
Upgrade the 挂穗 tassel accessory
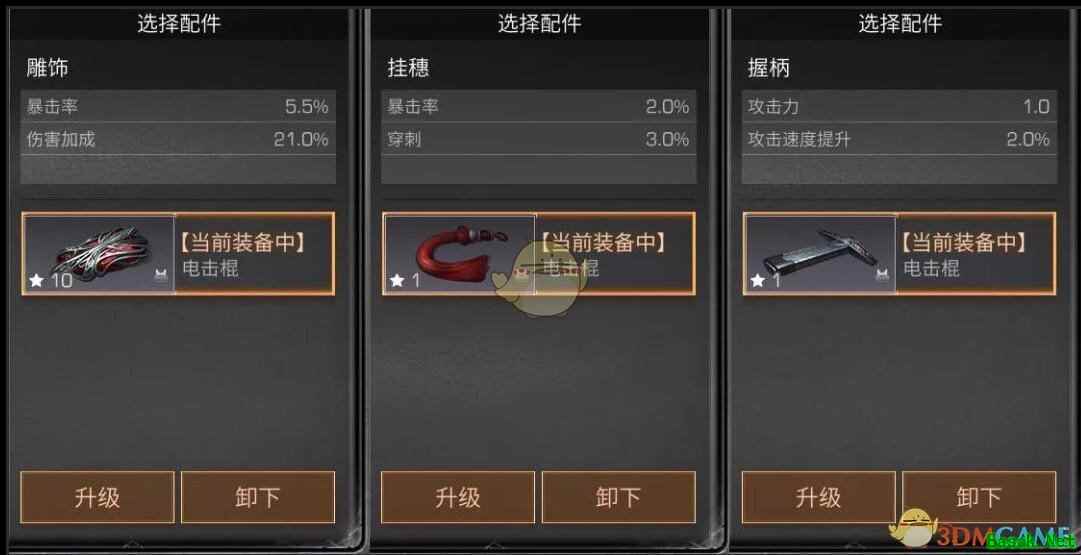point(458,497)
